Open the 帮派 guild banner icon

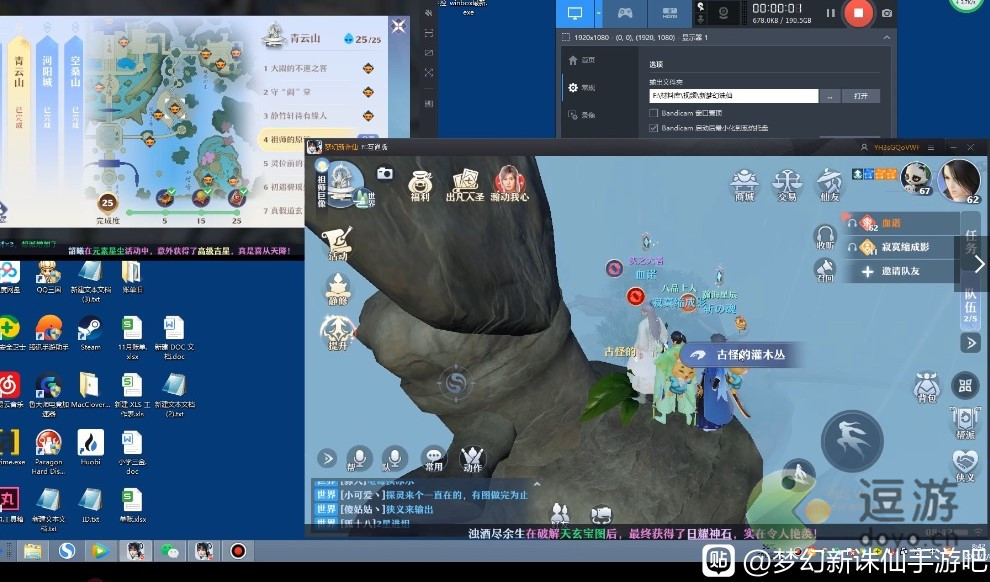(x=965, y=423)
